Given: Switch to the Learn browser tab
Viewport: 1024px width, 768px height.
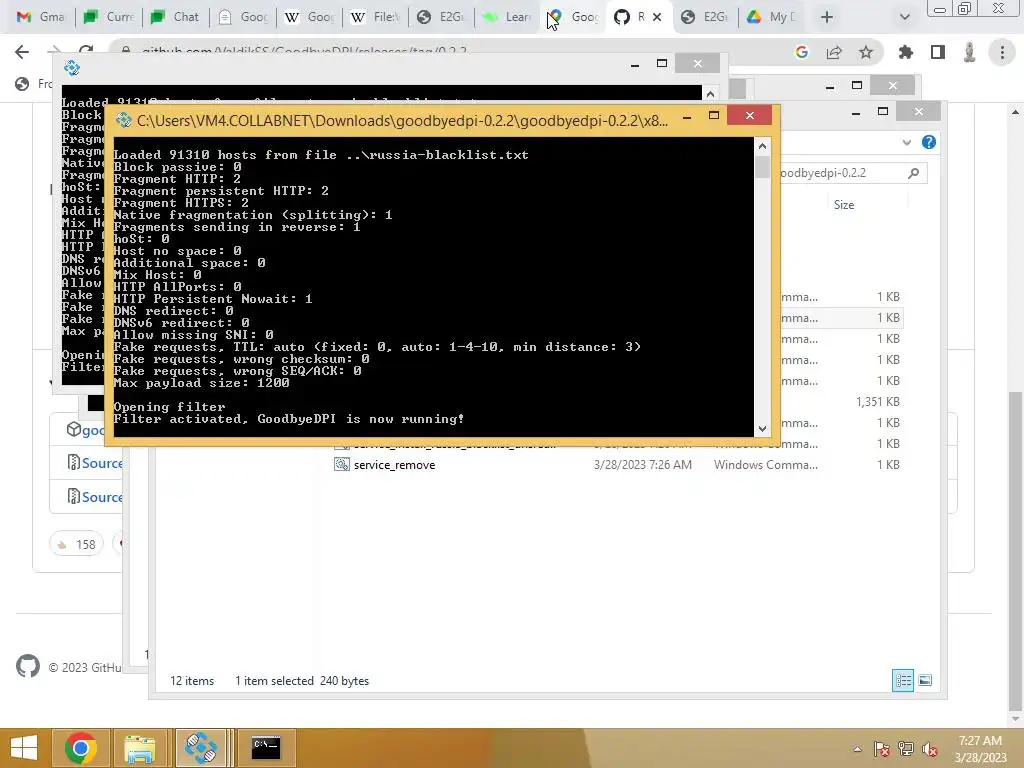Looking at the screenshot, I should (x=507, y=17).
